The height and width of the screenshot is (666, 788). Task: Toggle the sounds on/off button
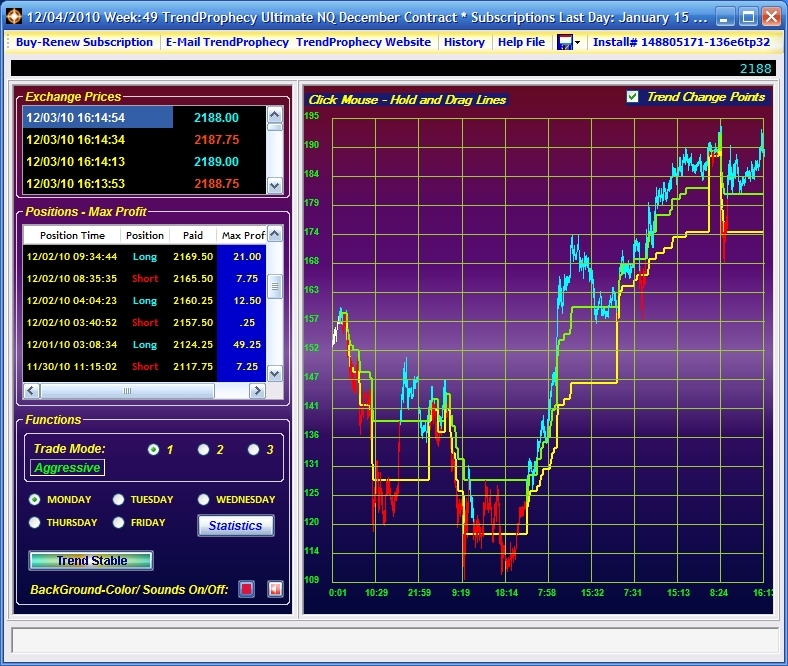tap(275, 589)
